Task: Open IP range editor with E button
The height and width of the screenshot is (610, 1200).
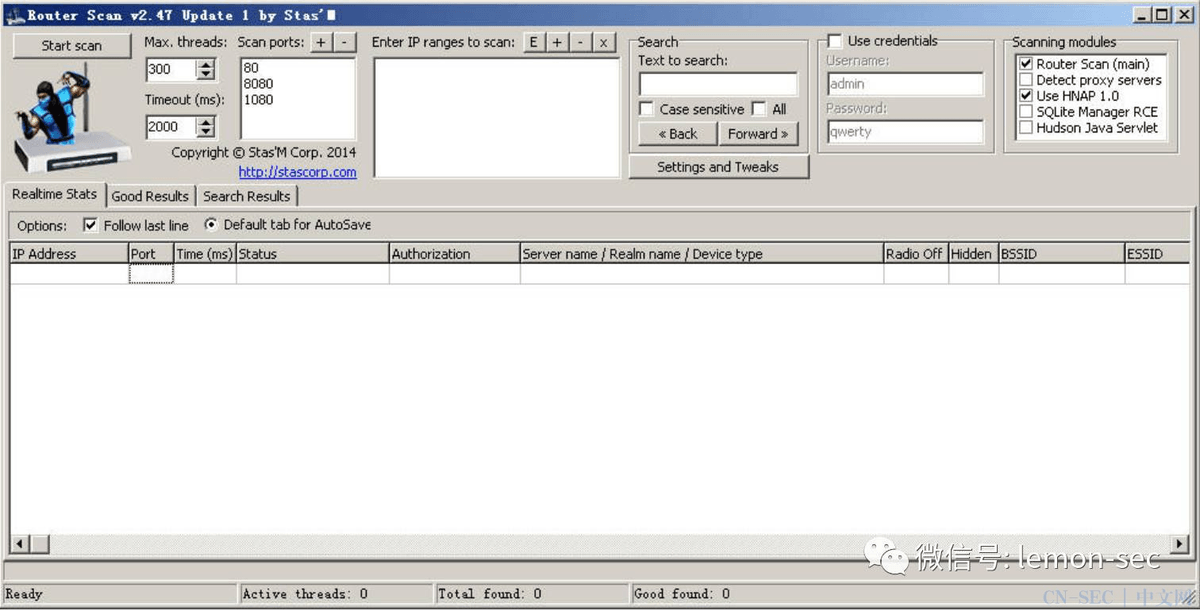Action: pyautogui.click(x=534, y=42)
